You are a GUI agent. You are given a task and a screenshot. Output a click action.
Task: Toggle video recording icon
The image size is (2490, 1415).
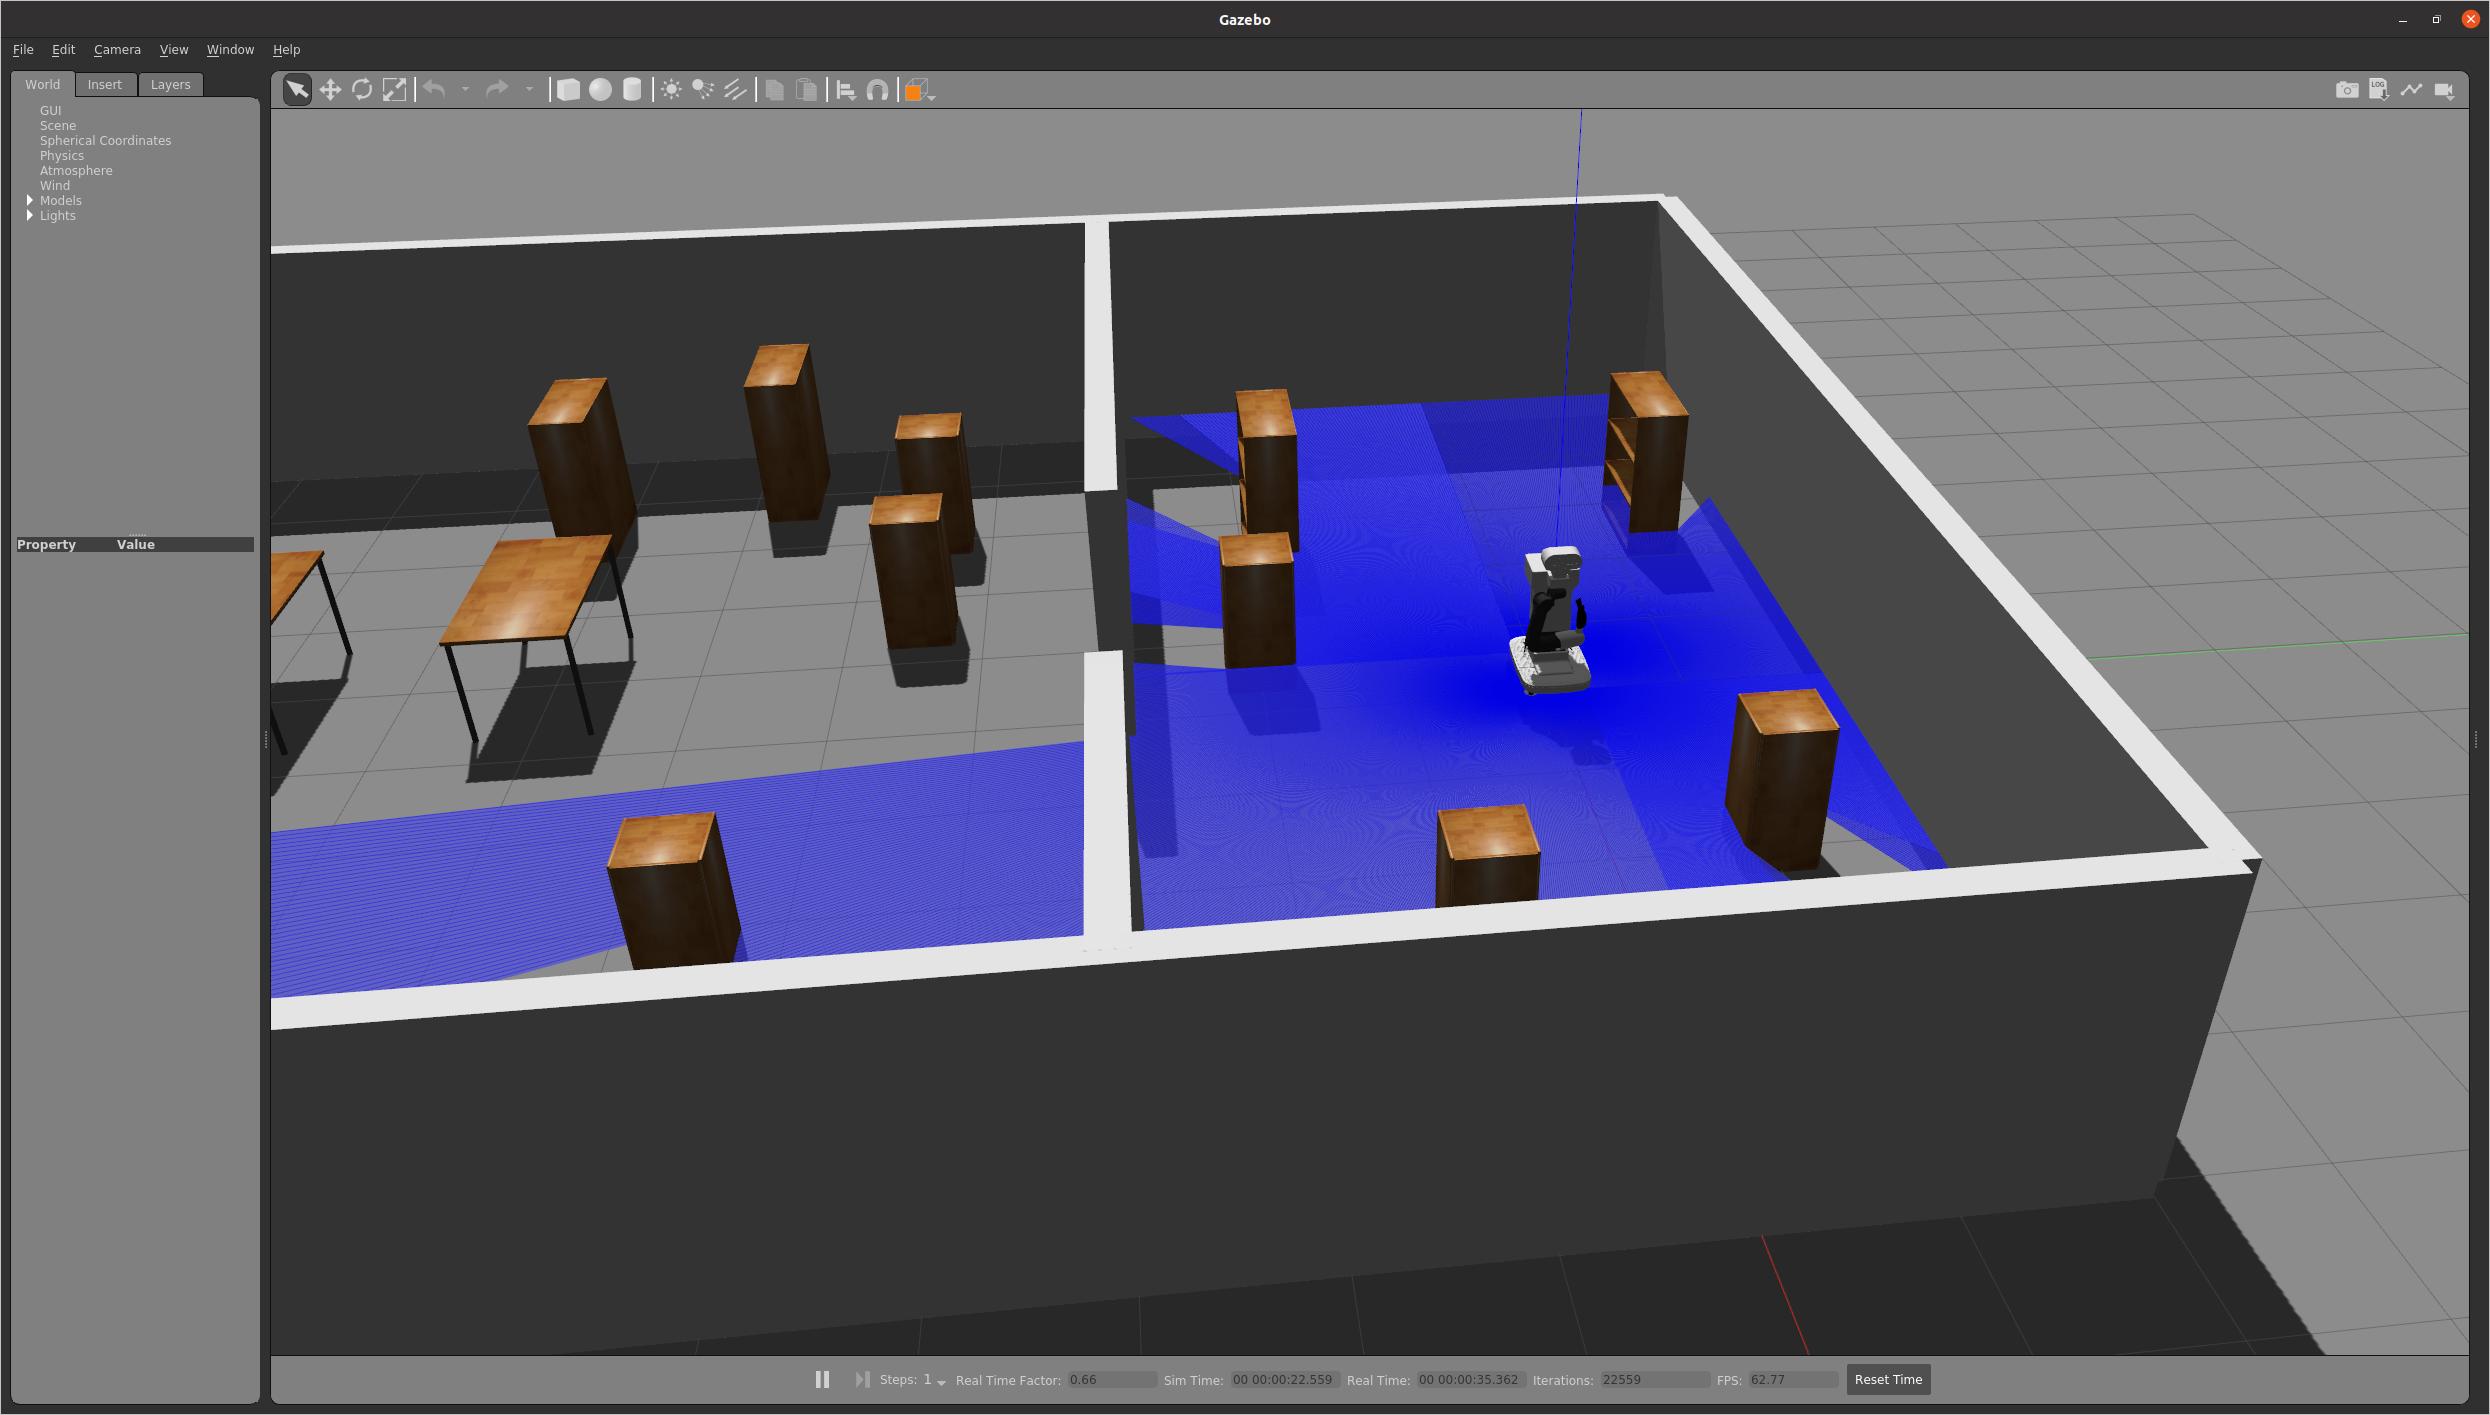2443,90
